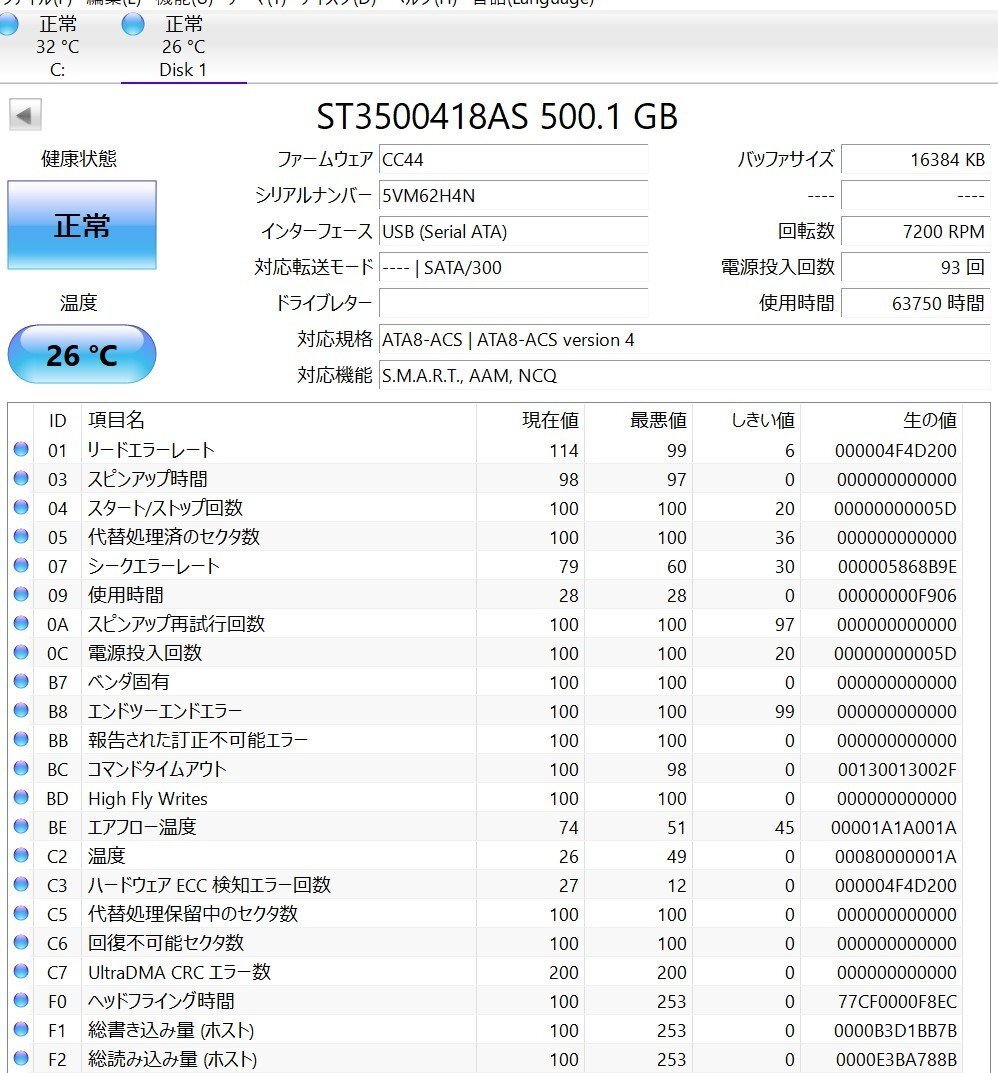Click threshold value 97 in row 0A
Image resolution: width=998 pixels, height=1073 pixels.
click(784, 625)
